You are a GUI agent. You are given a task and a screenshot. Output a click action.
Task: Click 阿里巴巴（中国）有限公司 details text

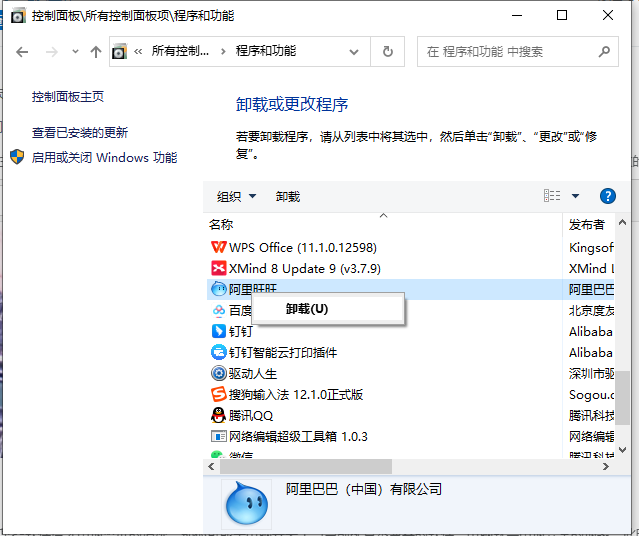pyautogui.click(x=364, y=489)
